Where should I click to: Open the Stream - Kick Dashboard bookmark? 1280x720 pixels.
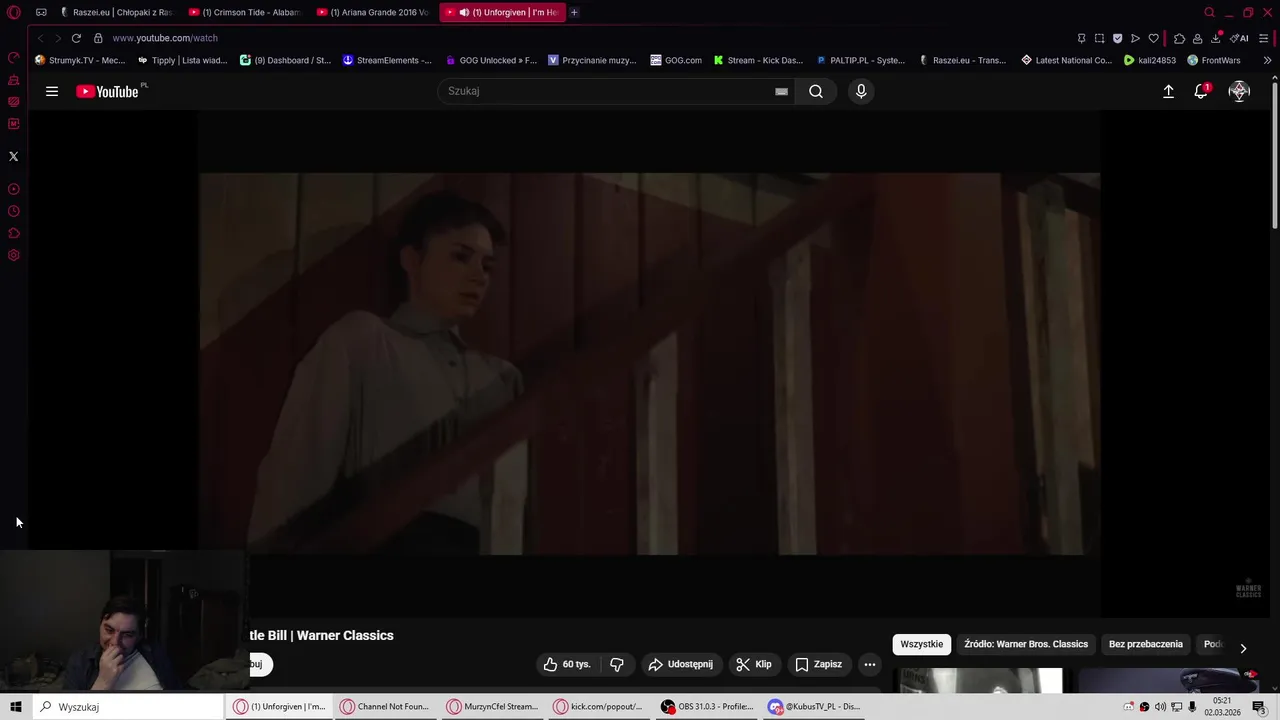click(758, 60)
